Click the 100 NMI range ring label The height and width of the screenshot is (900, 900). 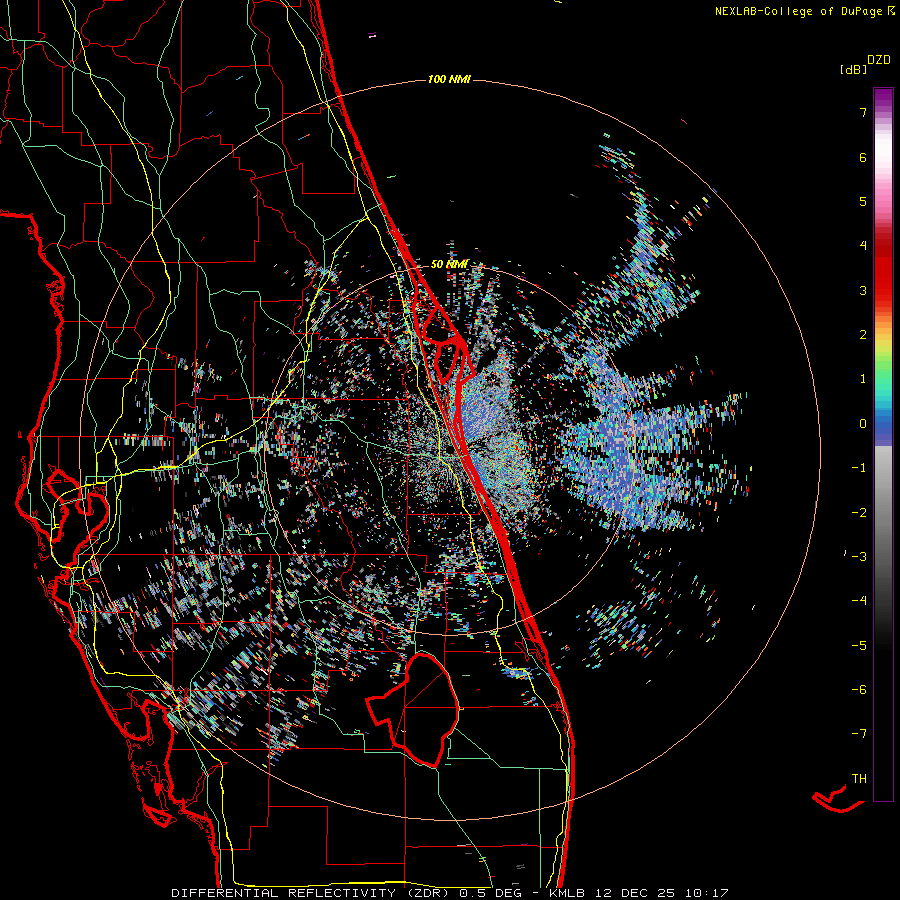449,79
